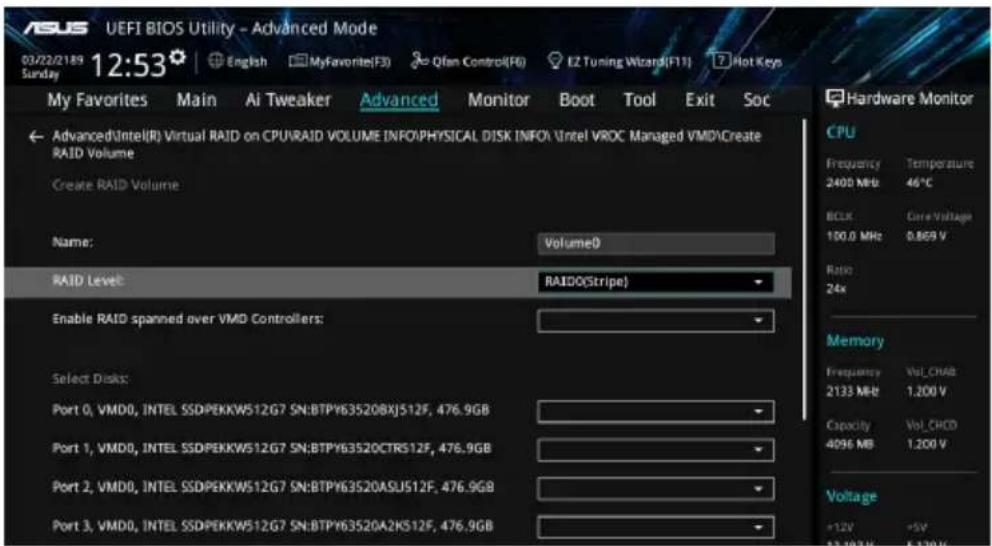Click the CPU section heading in Hardware Monitor
Image resolution: width=992 pixels, height=546 pixels.
click(x=841, y=133)
